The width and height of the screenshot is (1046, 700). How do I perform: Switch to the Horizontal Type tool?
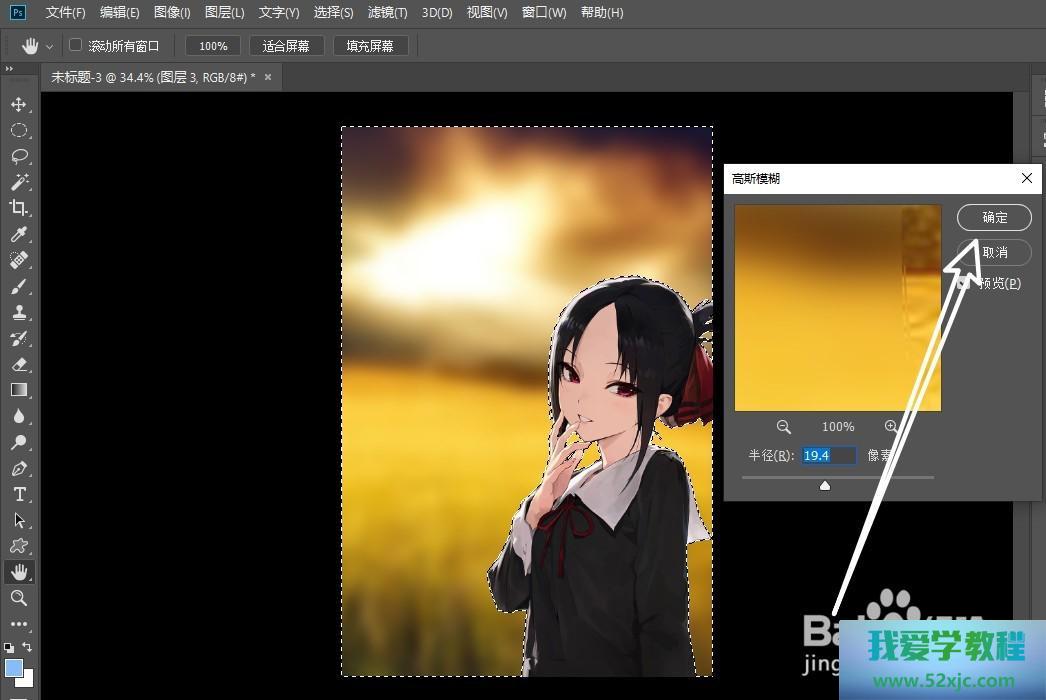point(18,495)
